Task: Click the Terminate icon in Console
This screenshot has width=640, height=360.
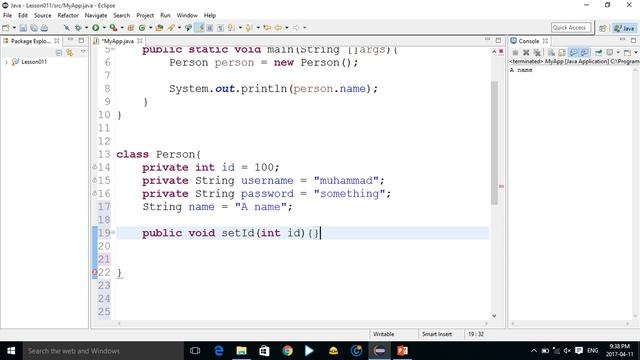Action: [515, 53]
